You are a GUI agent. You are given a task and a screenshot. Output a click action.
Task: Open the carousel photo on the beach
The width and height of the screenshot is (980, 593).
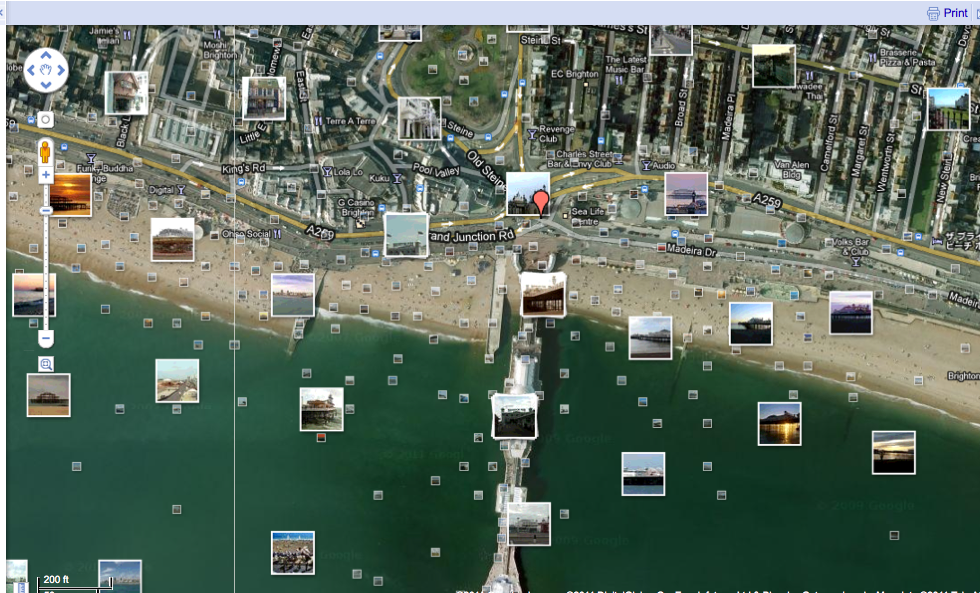(172, 239)
